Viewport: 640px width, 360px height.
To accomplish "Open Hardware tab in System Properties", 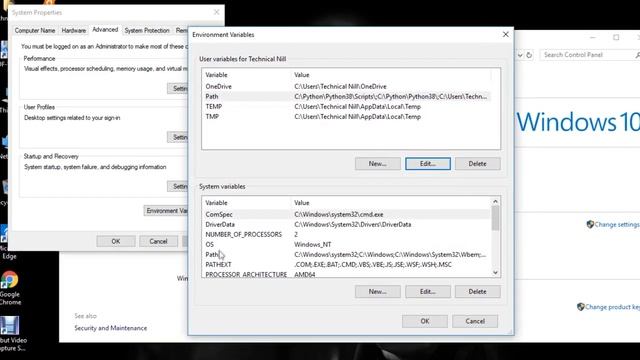I will [74, 31].
